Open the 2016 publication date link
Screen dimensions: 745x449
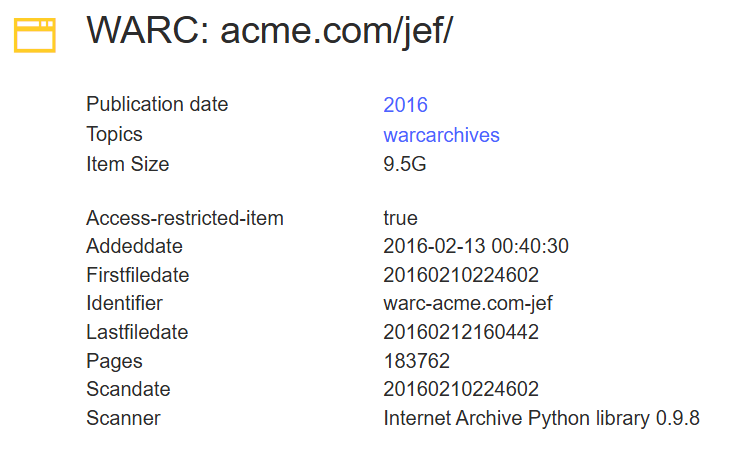(405, 105)
